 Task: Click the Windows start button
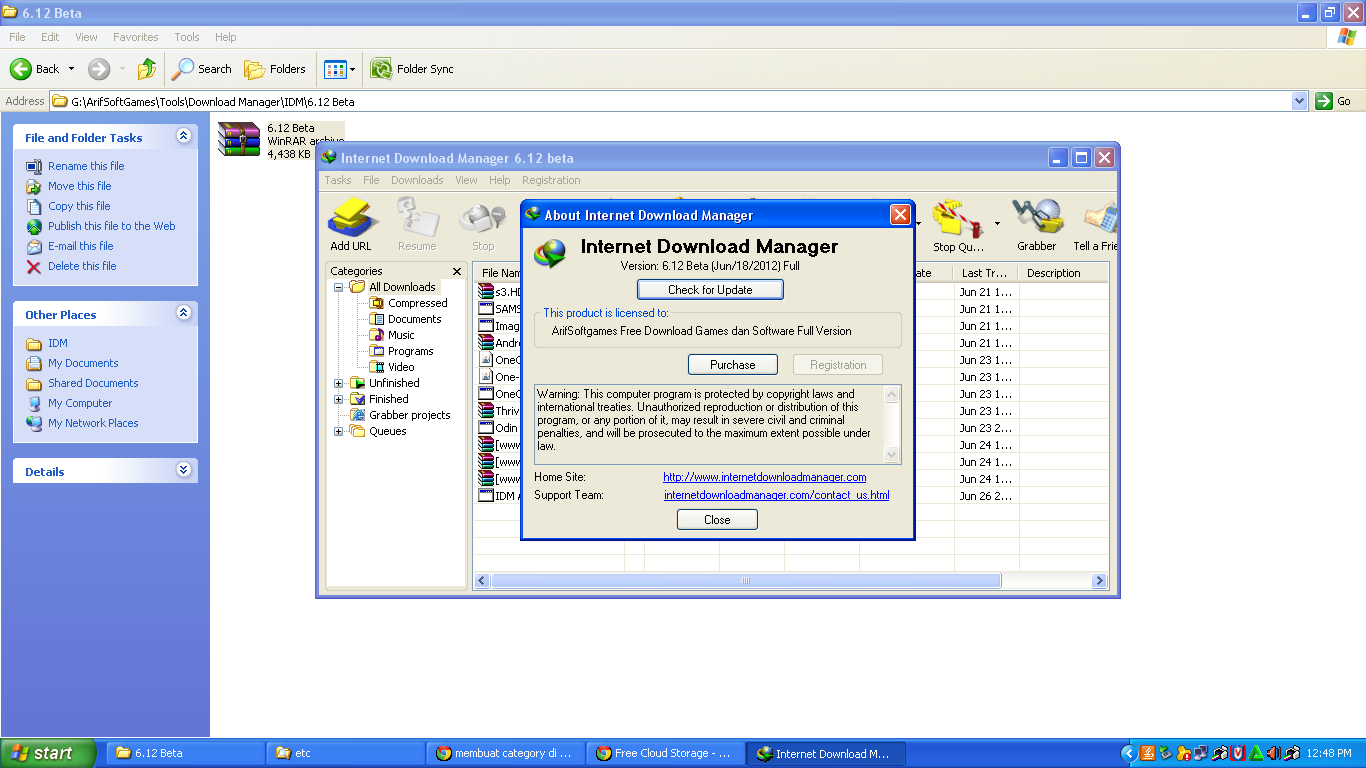(48, 753)
